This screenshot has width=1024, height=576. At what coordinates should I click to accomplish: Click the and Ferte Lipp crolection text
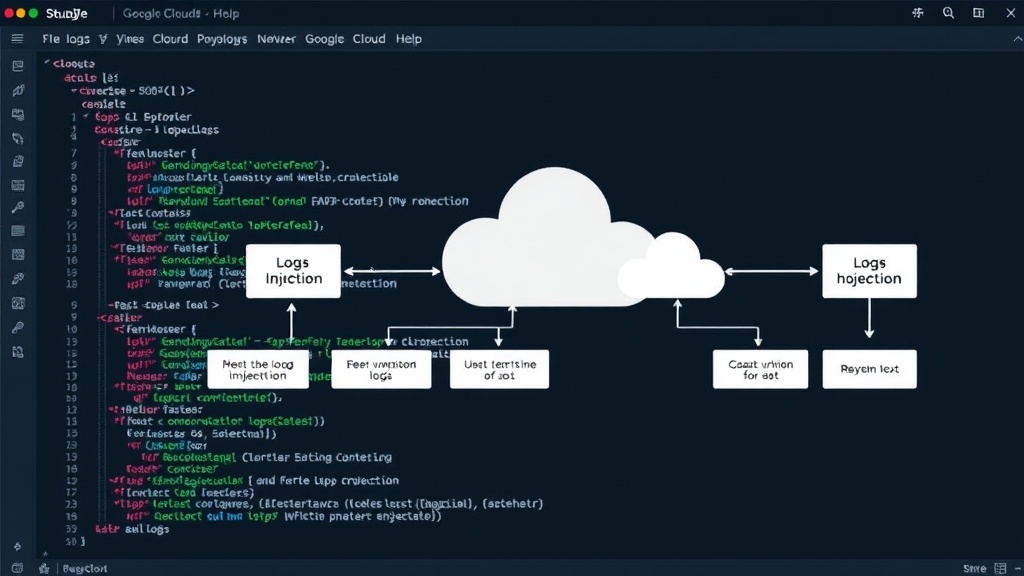tap(327, 481)
